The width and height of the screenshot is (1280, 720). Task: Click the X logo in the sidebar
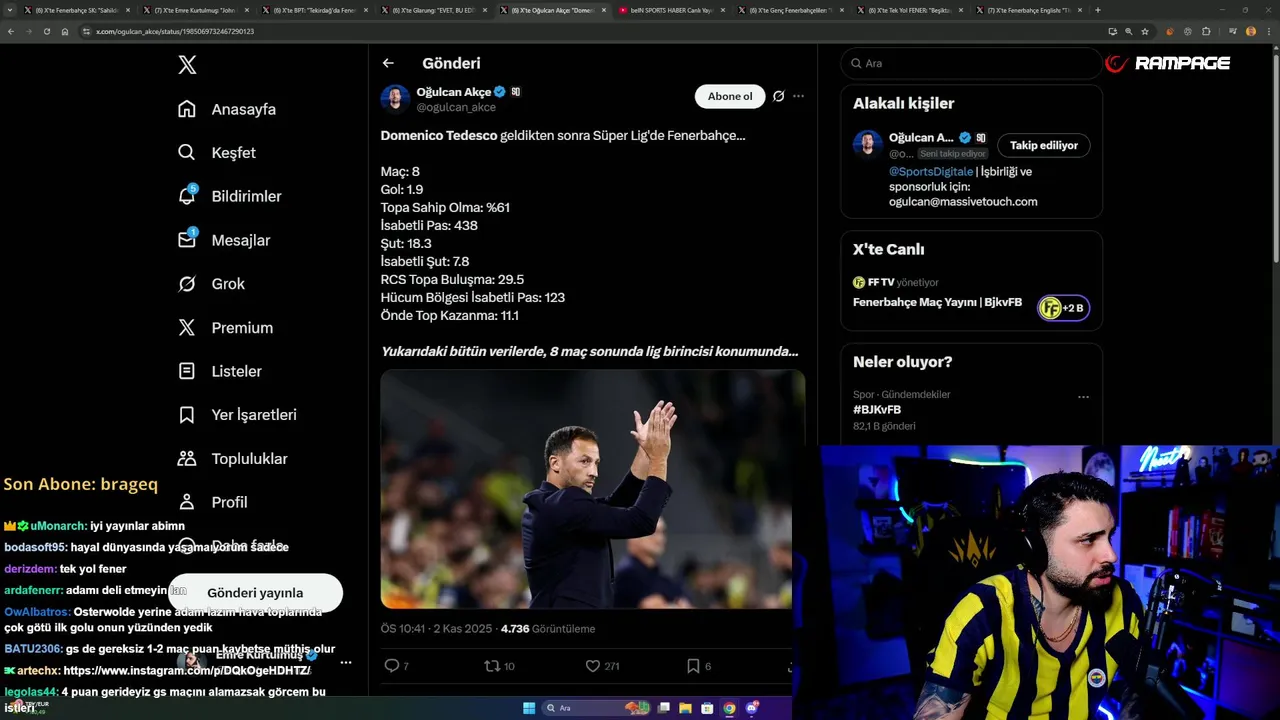coord(187,65)
